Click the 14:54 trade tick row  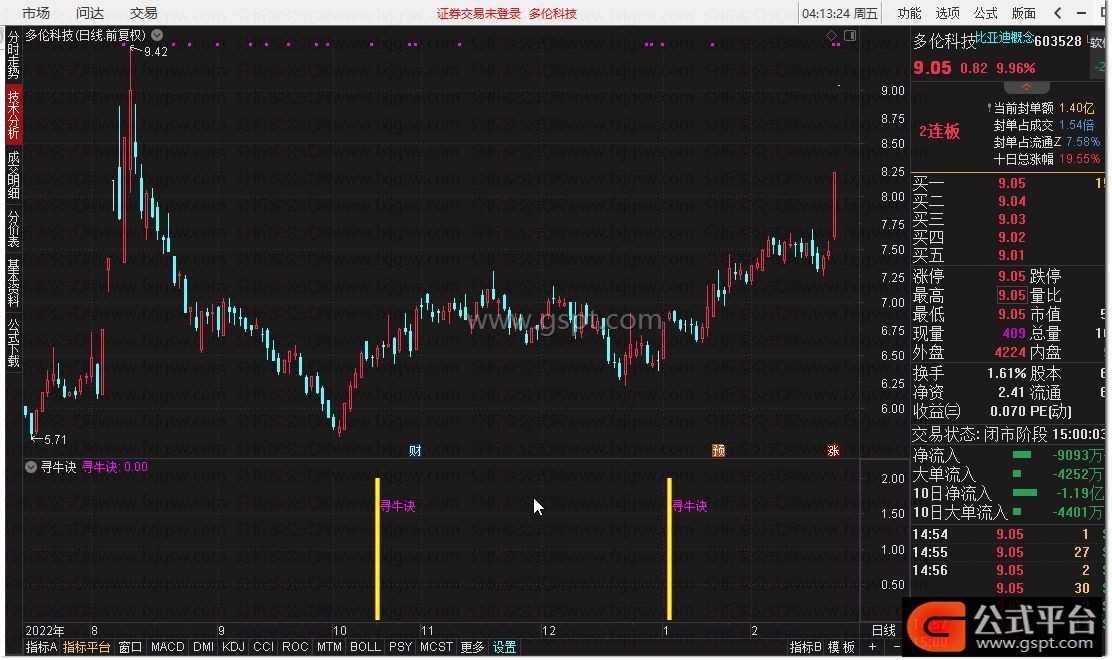(x=1007, y=535)
